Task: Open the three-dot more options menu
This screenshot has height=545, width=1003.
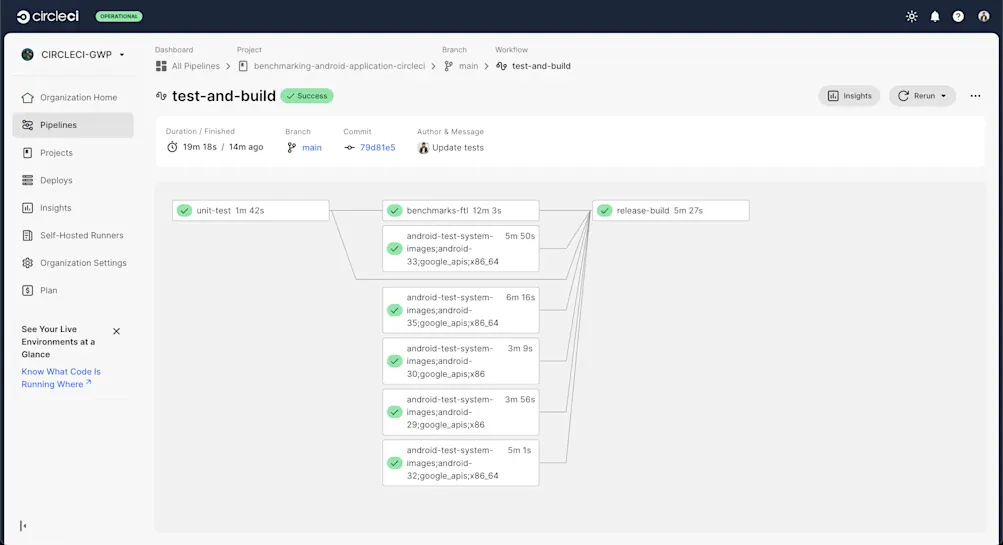Action: point(975,96)
